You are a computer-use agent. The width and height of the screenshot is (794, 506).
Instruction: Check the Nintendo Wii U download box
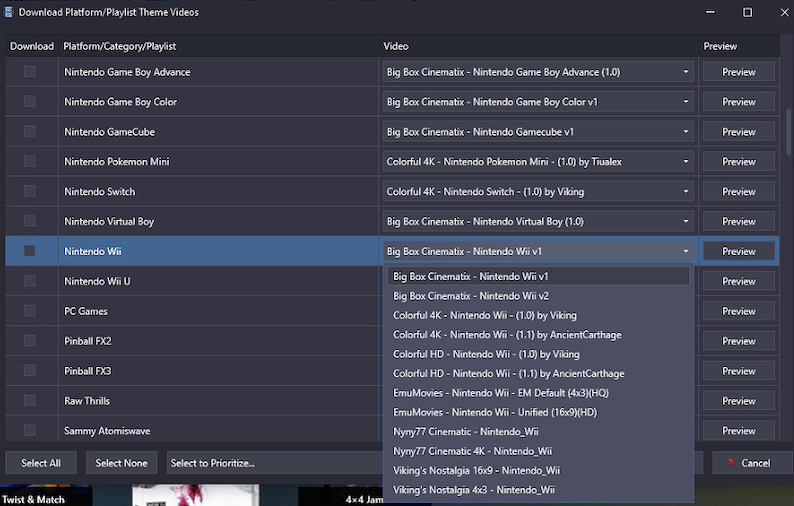[29, 281]
